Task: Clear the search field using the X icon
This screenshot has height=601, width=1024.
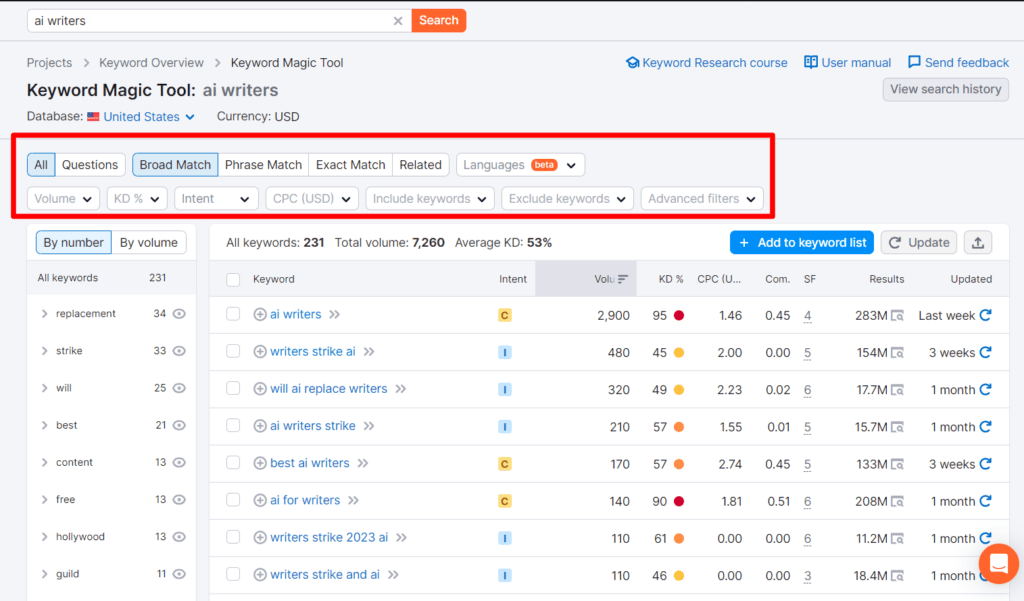Action: (x=398, y=20)
